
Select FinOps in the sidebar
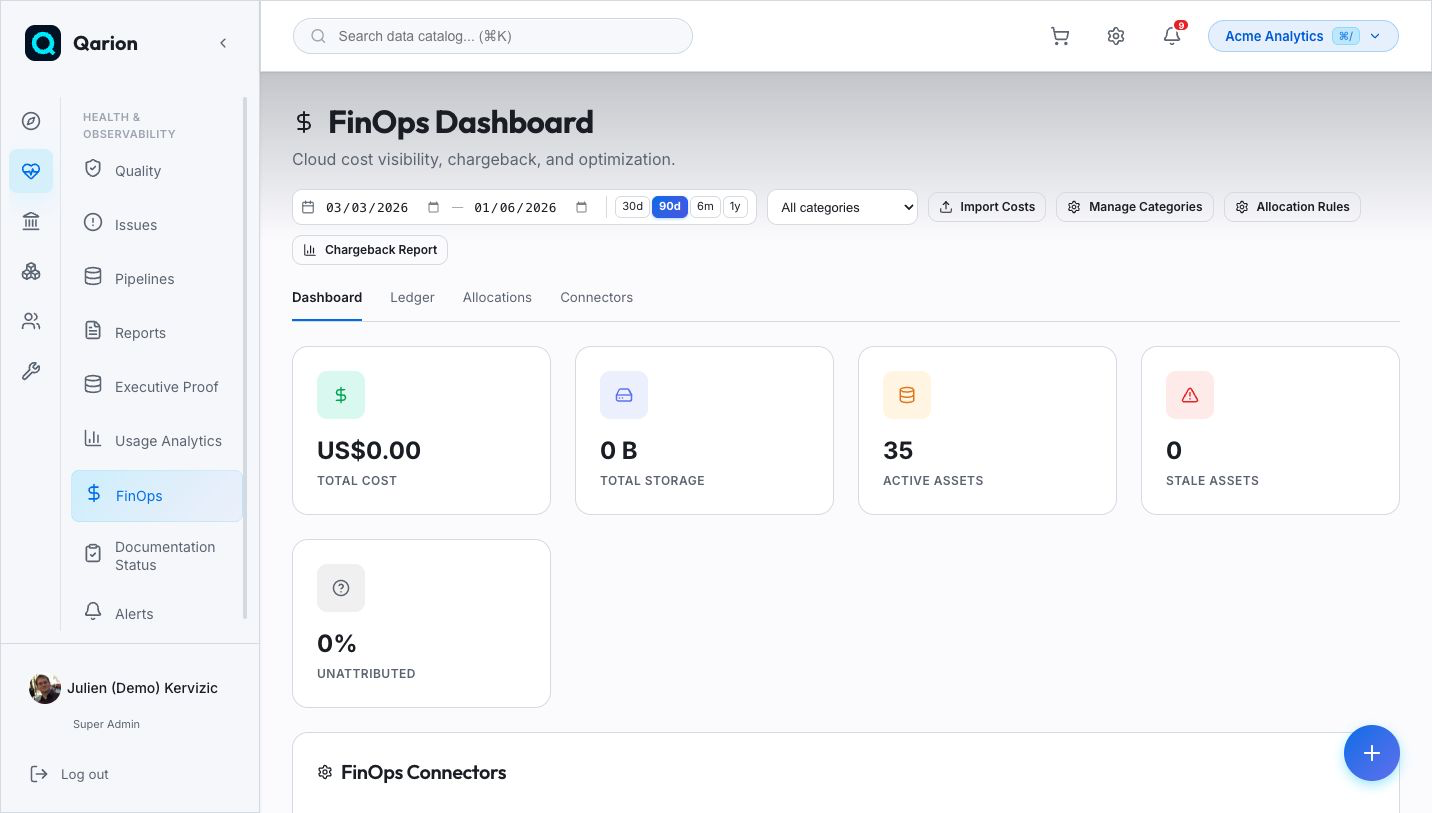(157, 496)
